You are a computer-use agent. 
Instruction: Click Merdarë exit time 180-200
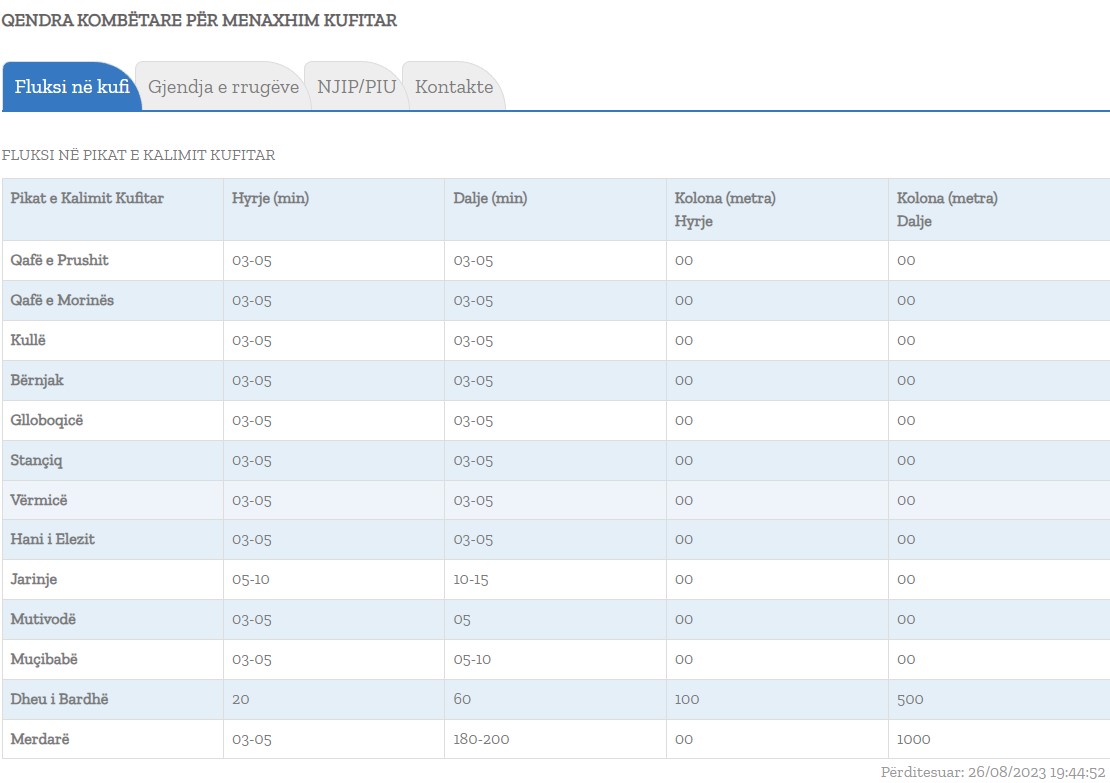coord(481,739)
